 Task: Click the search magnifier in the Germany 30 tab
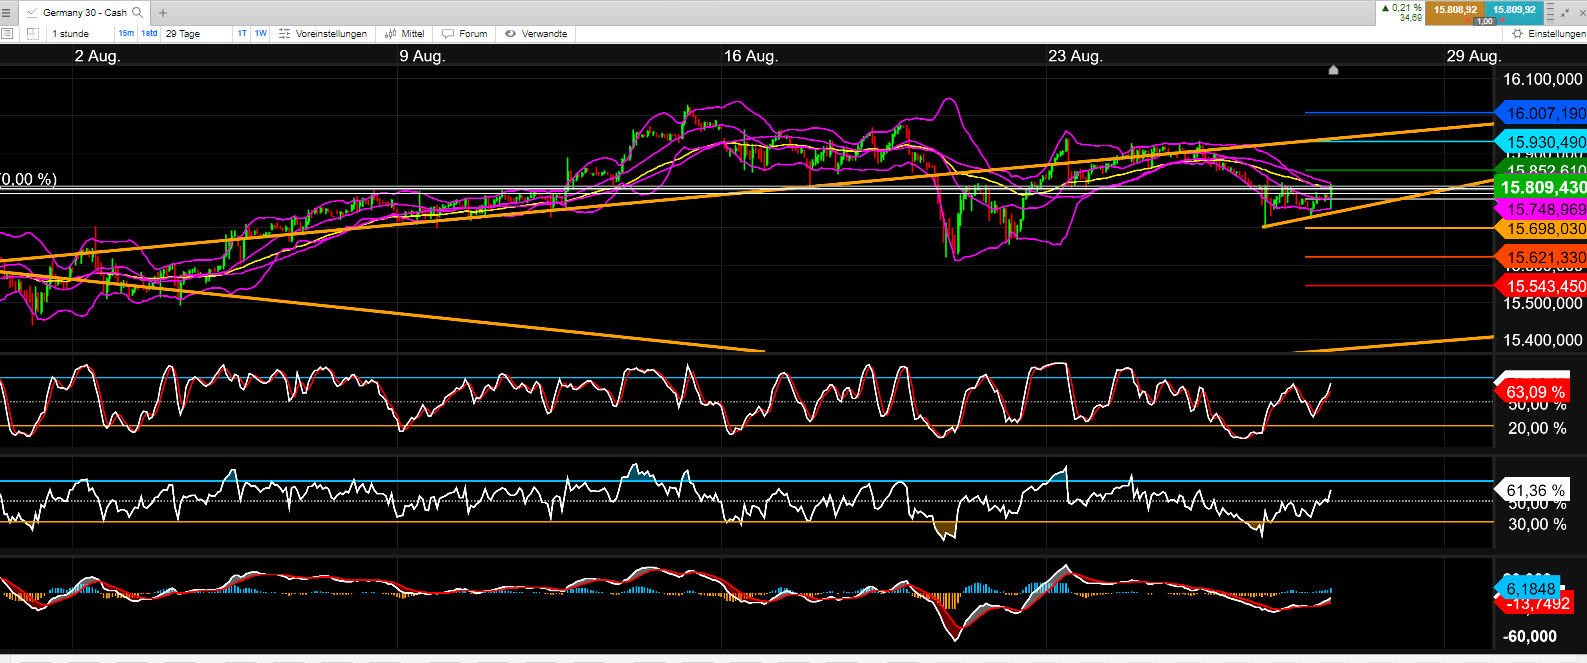click(x=138, y=13)
